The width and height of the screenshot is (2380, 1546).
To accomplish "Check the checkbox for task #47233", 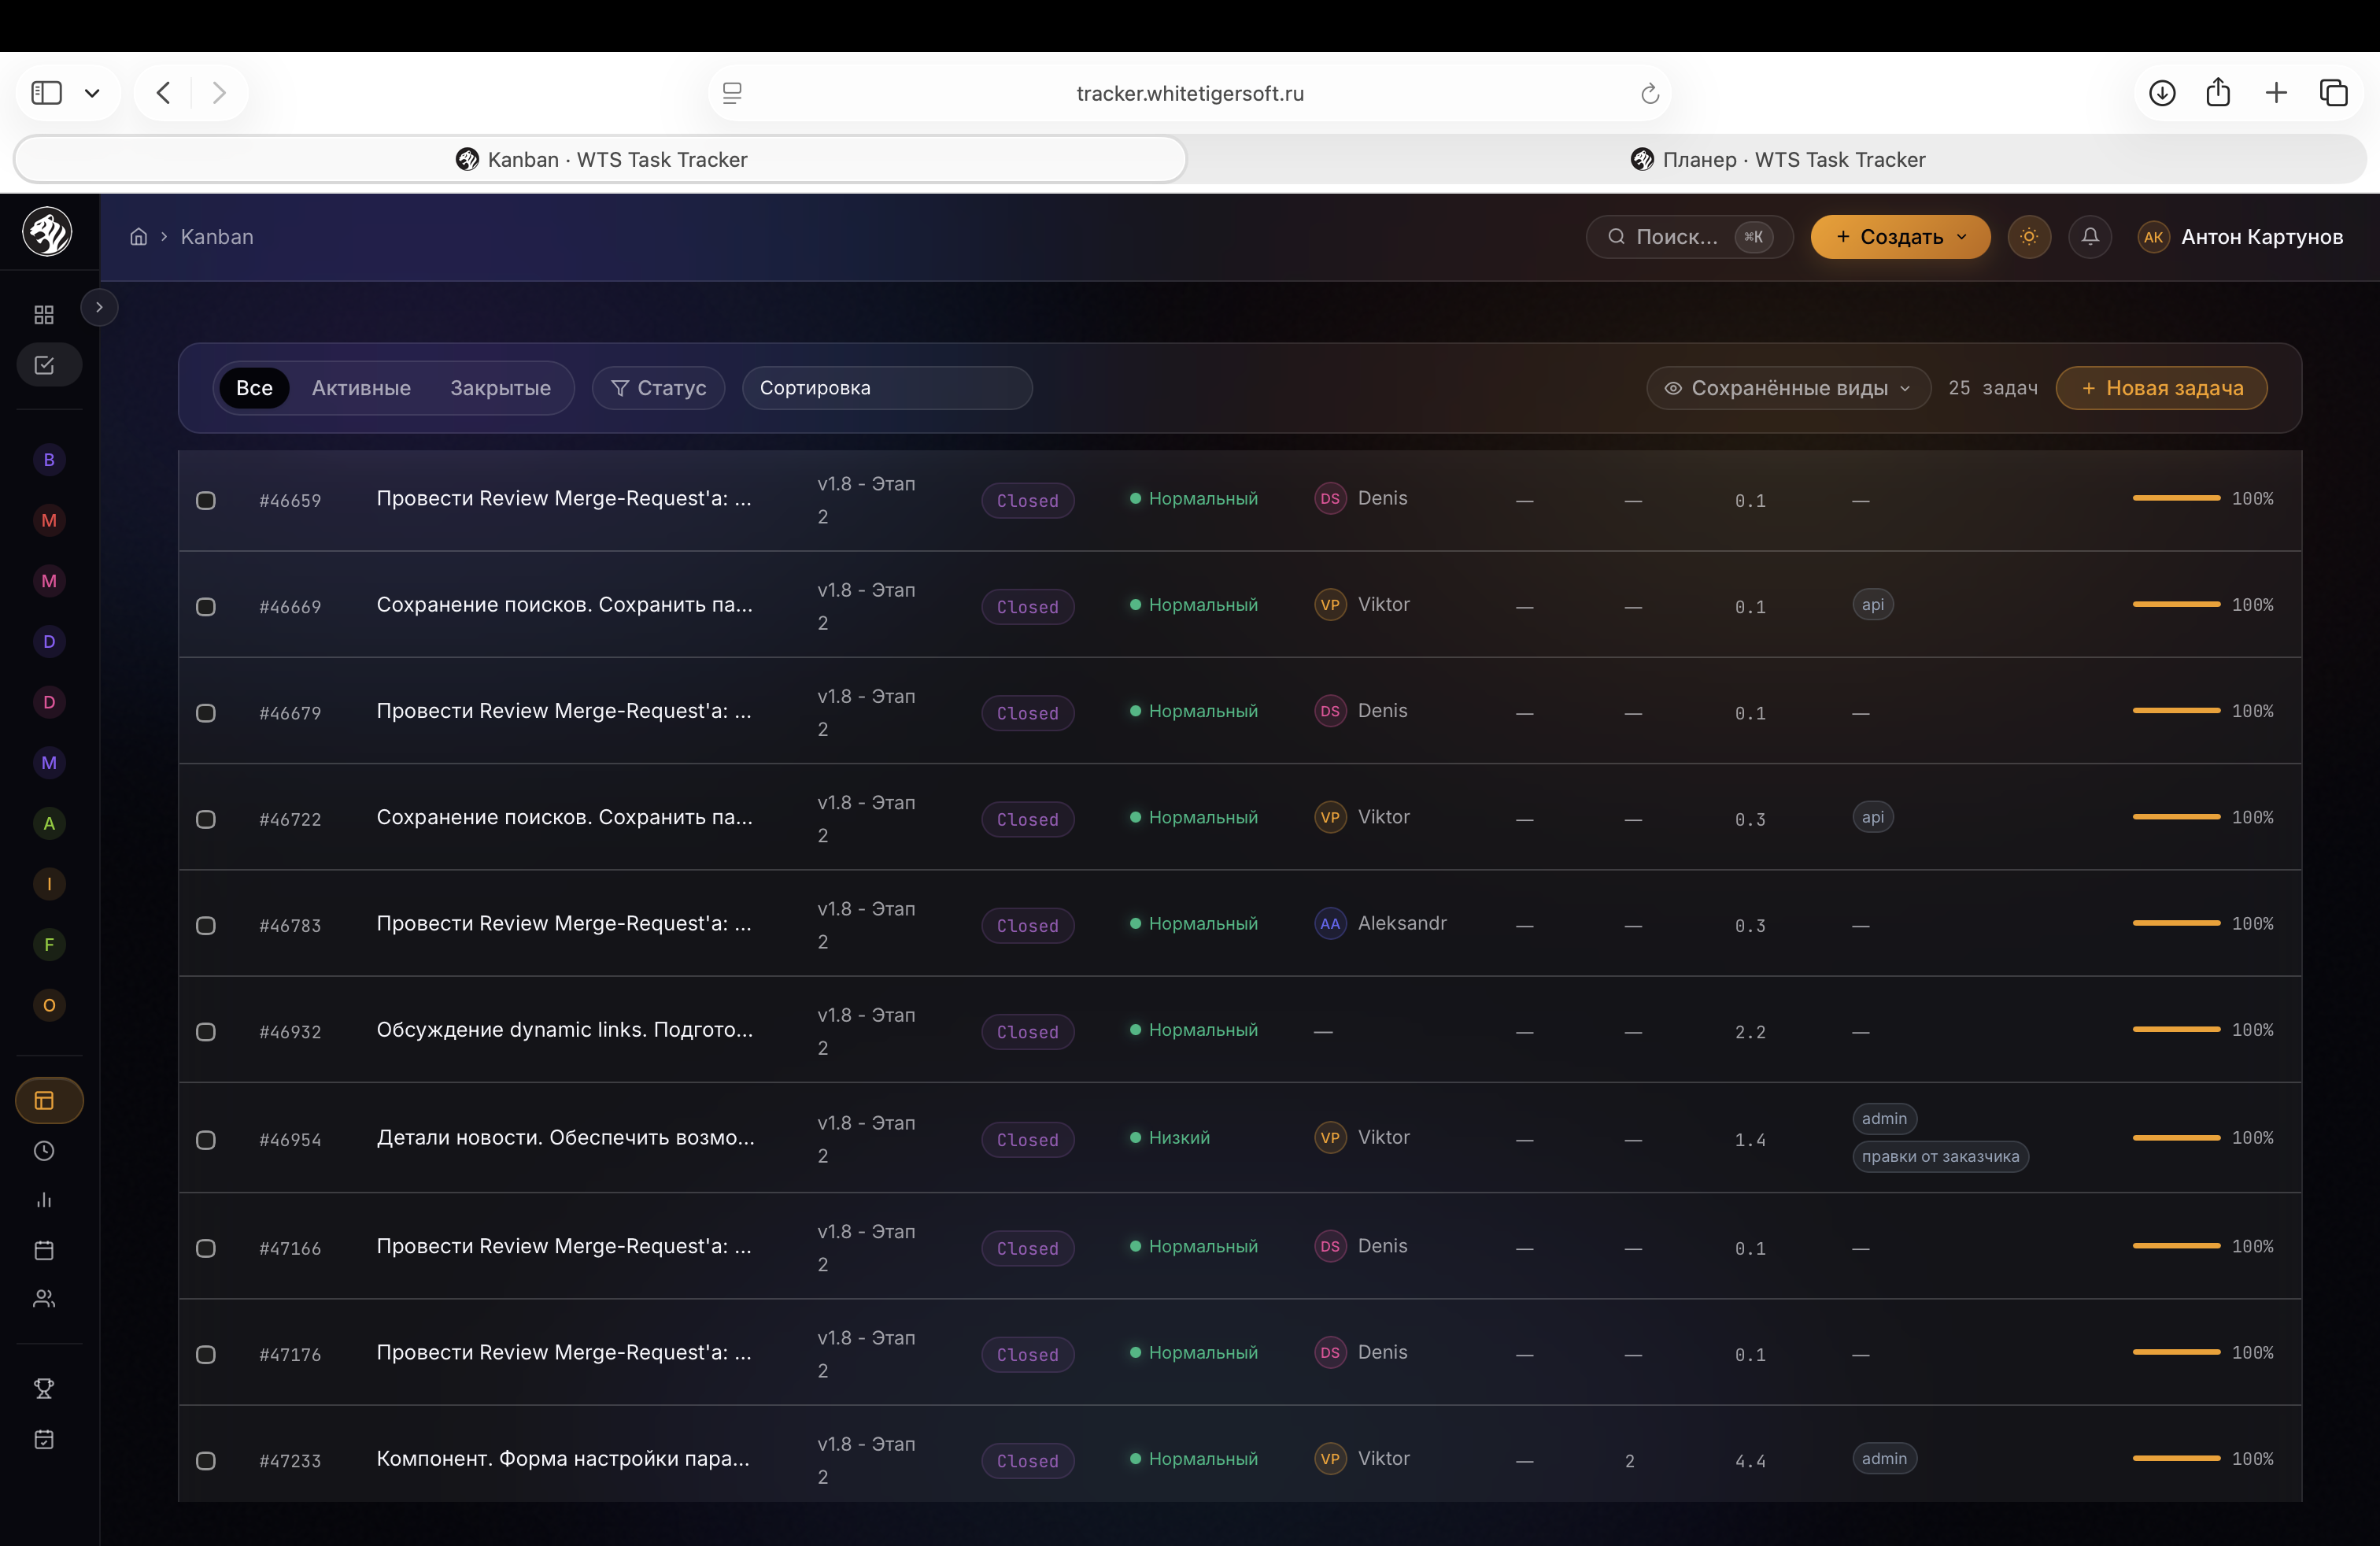I will point(206,1461).
